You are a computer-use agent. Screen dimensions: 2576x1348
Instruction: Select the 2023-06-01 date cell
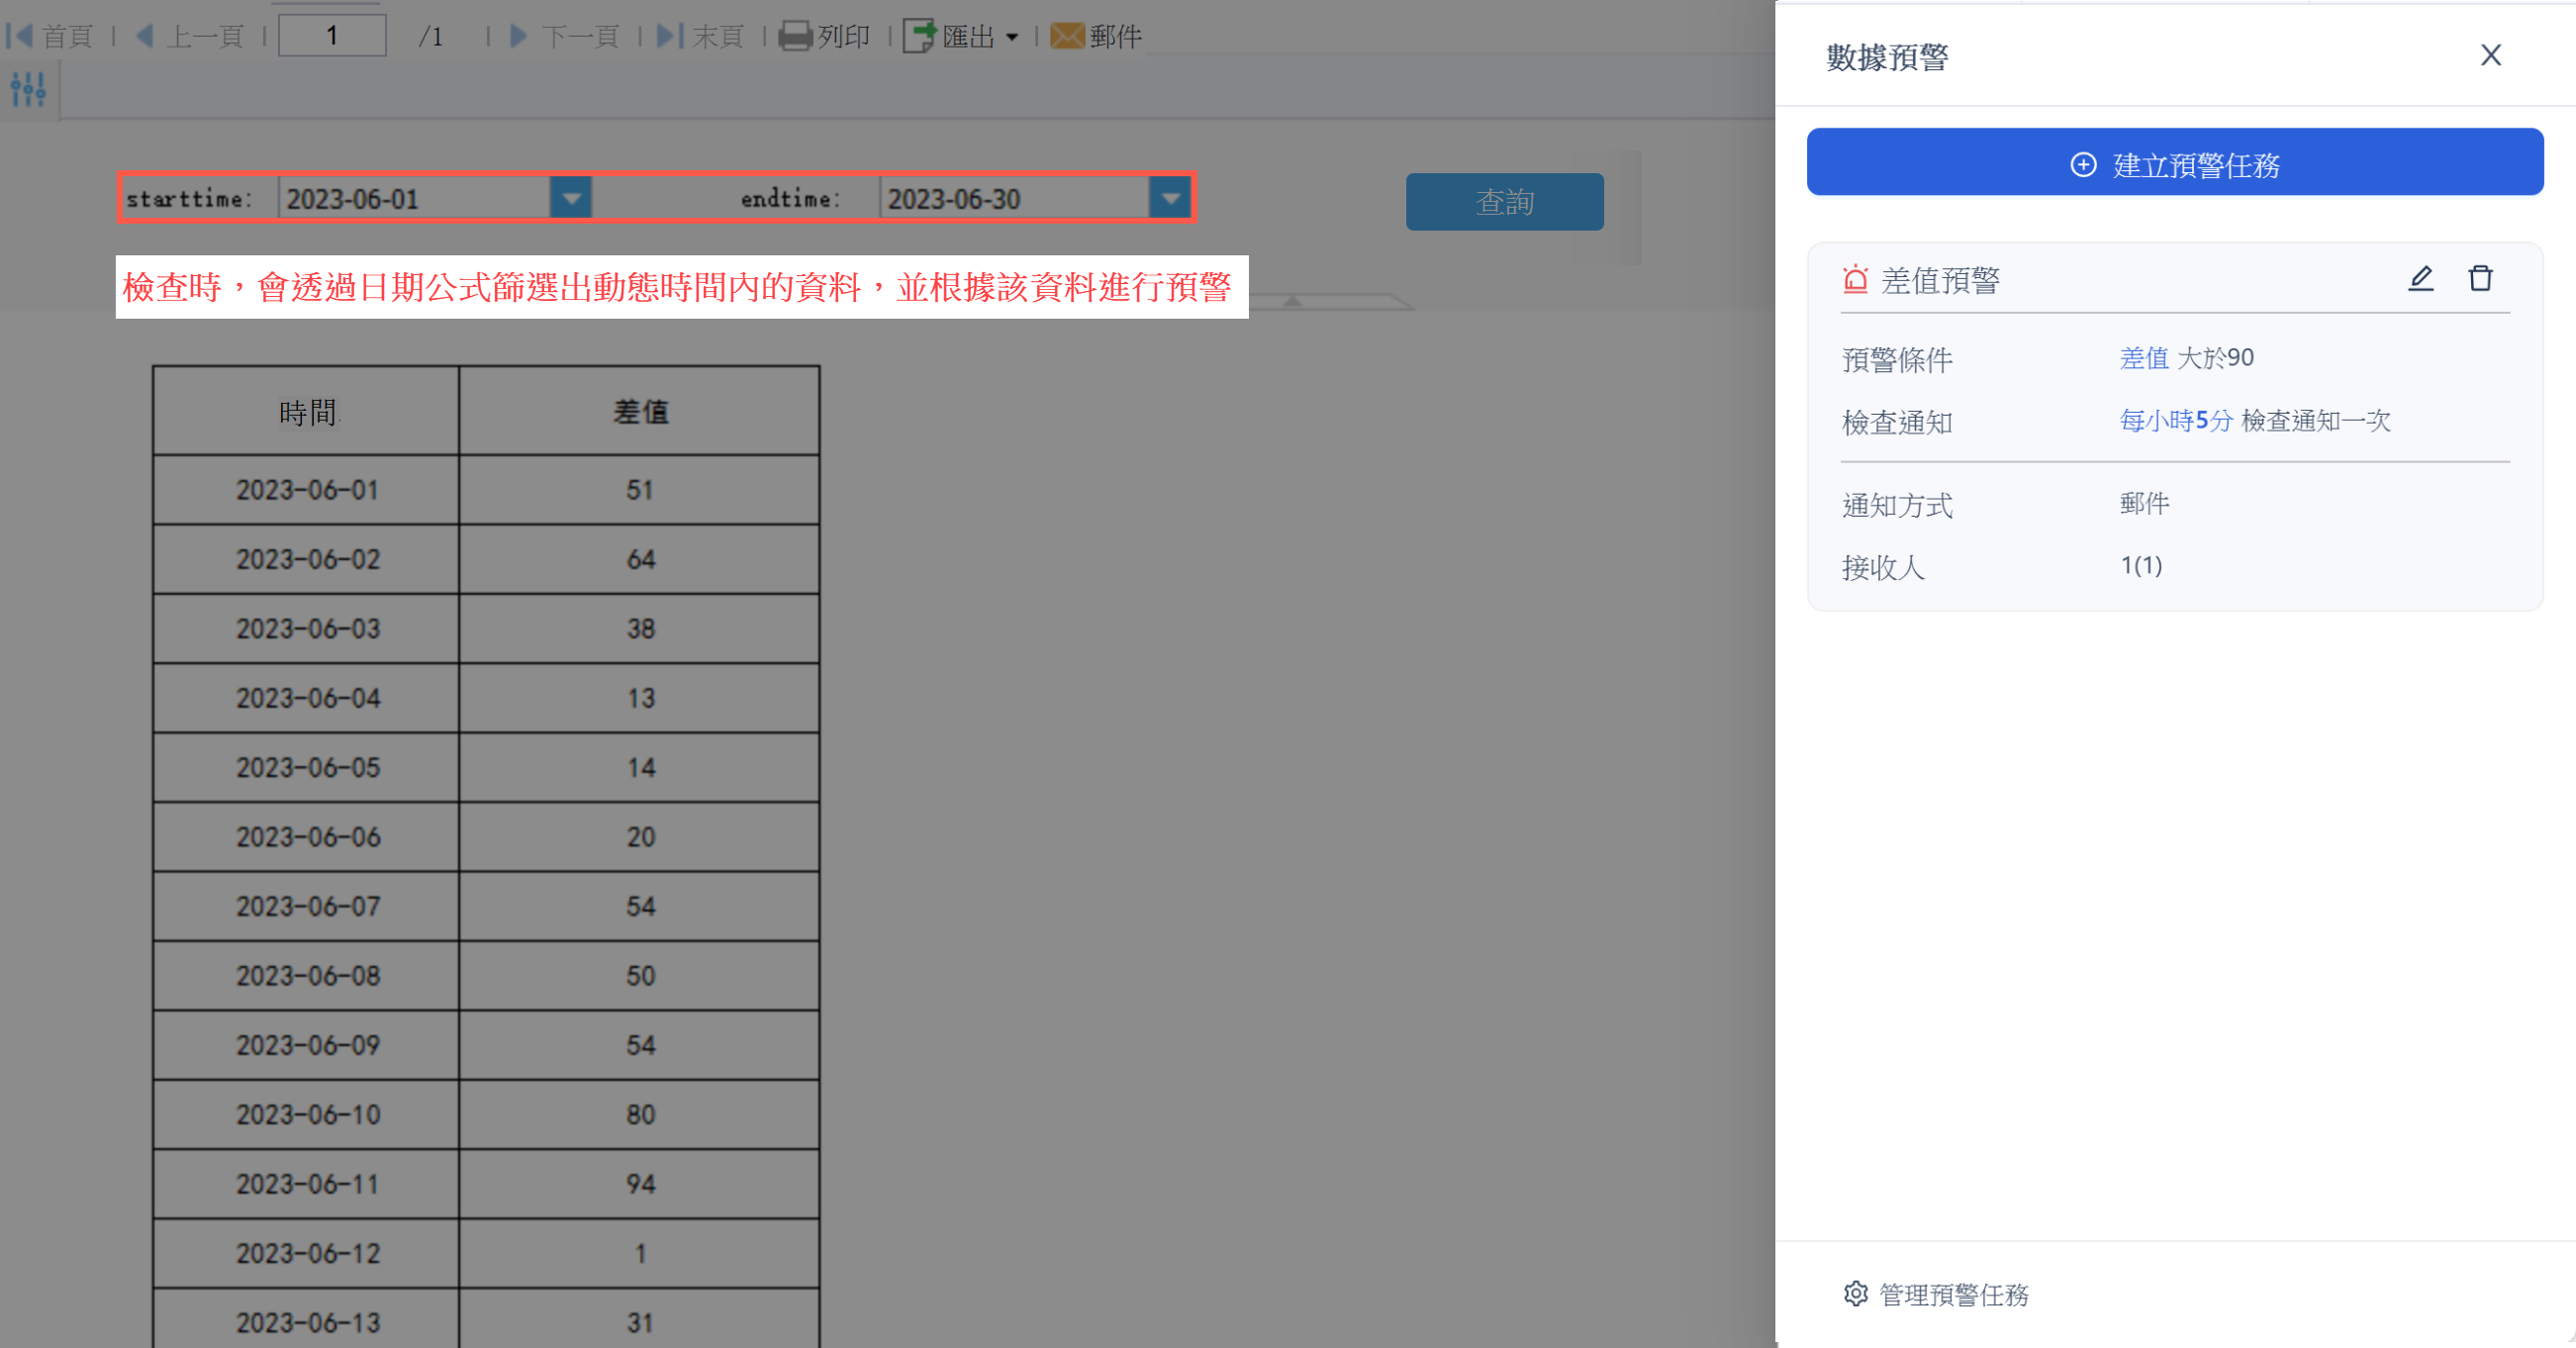point(306,490)
